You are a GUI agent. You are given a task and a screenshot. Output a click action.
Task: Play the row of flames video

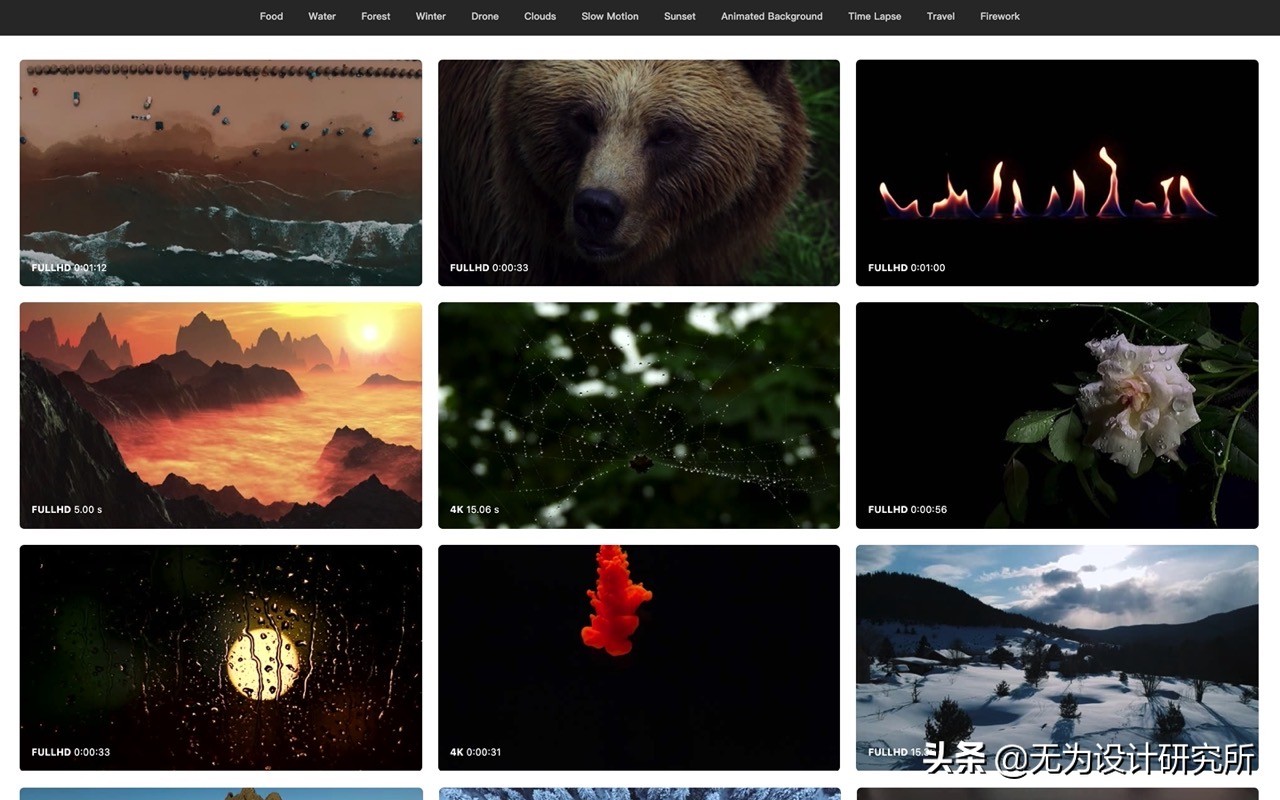click(1057, 173)
